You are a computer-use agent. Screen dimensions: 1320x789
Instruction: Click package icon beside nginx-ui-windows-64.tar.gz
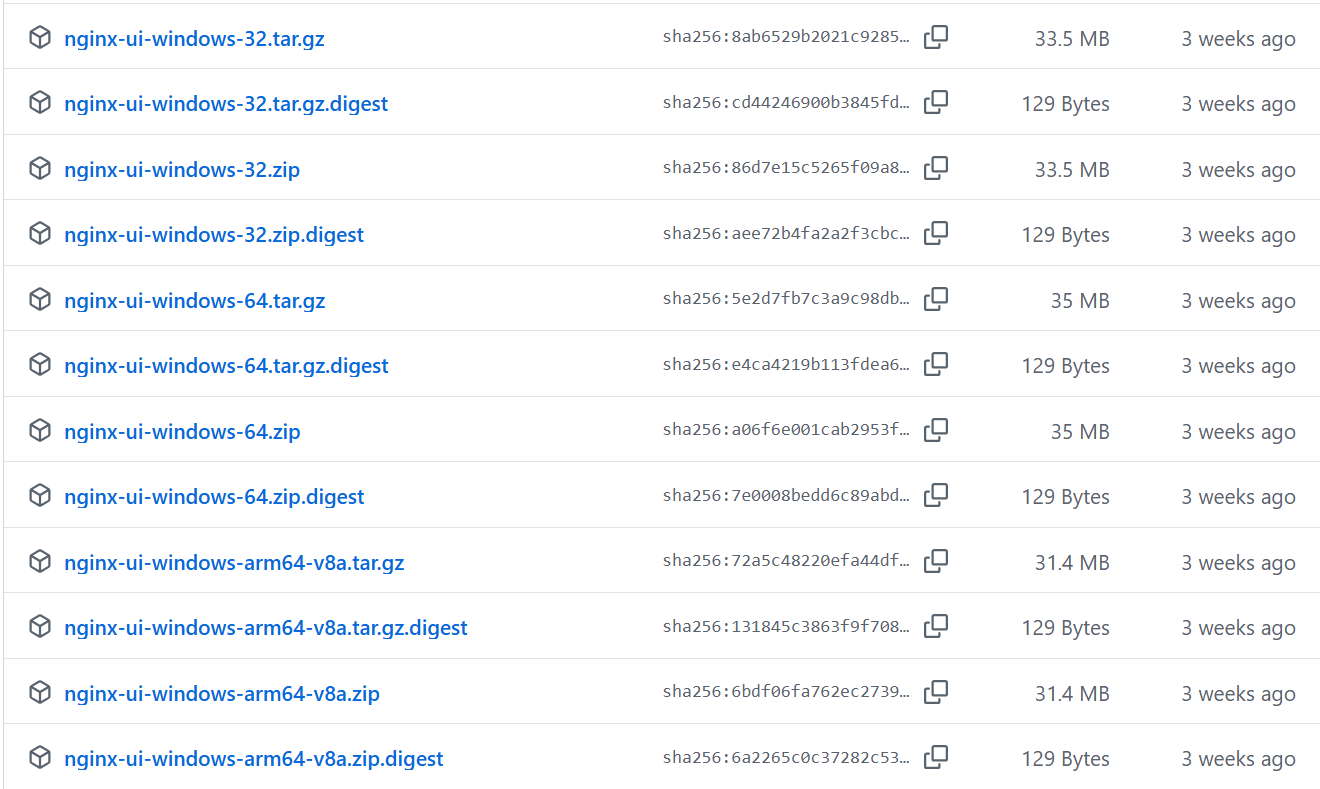pyautogui.click(x=40, y=300)
